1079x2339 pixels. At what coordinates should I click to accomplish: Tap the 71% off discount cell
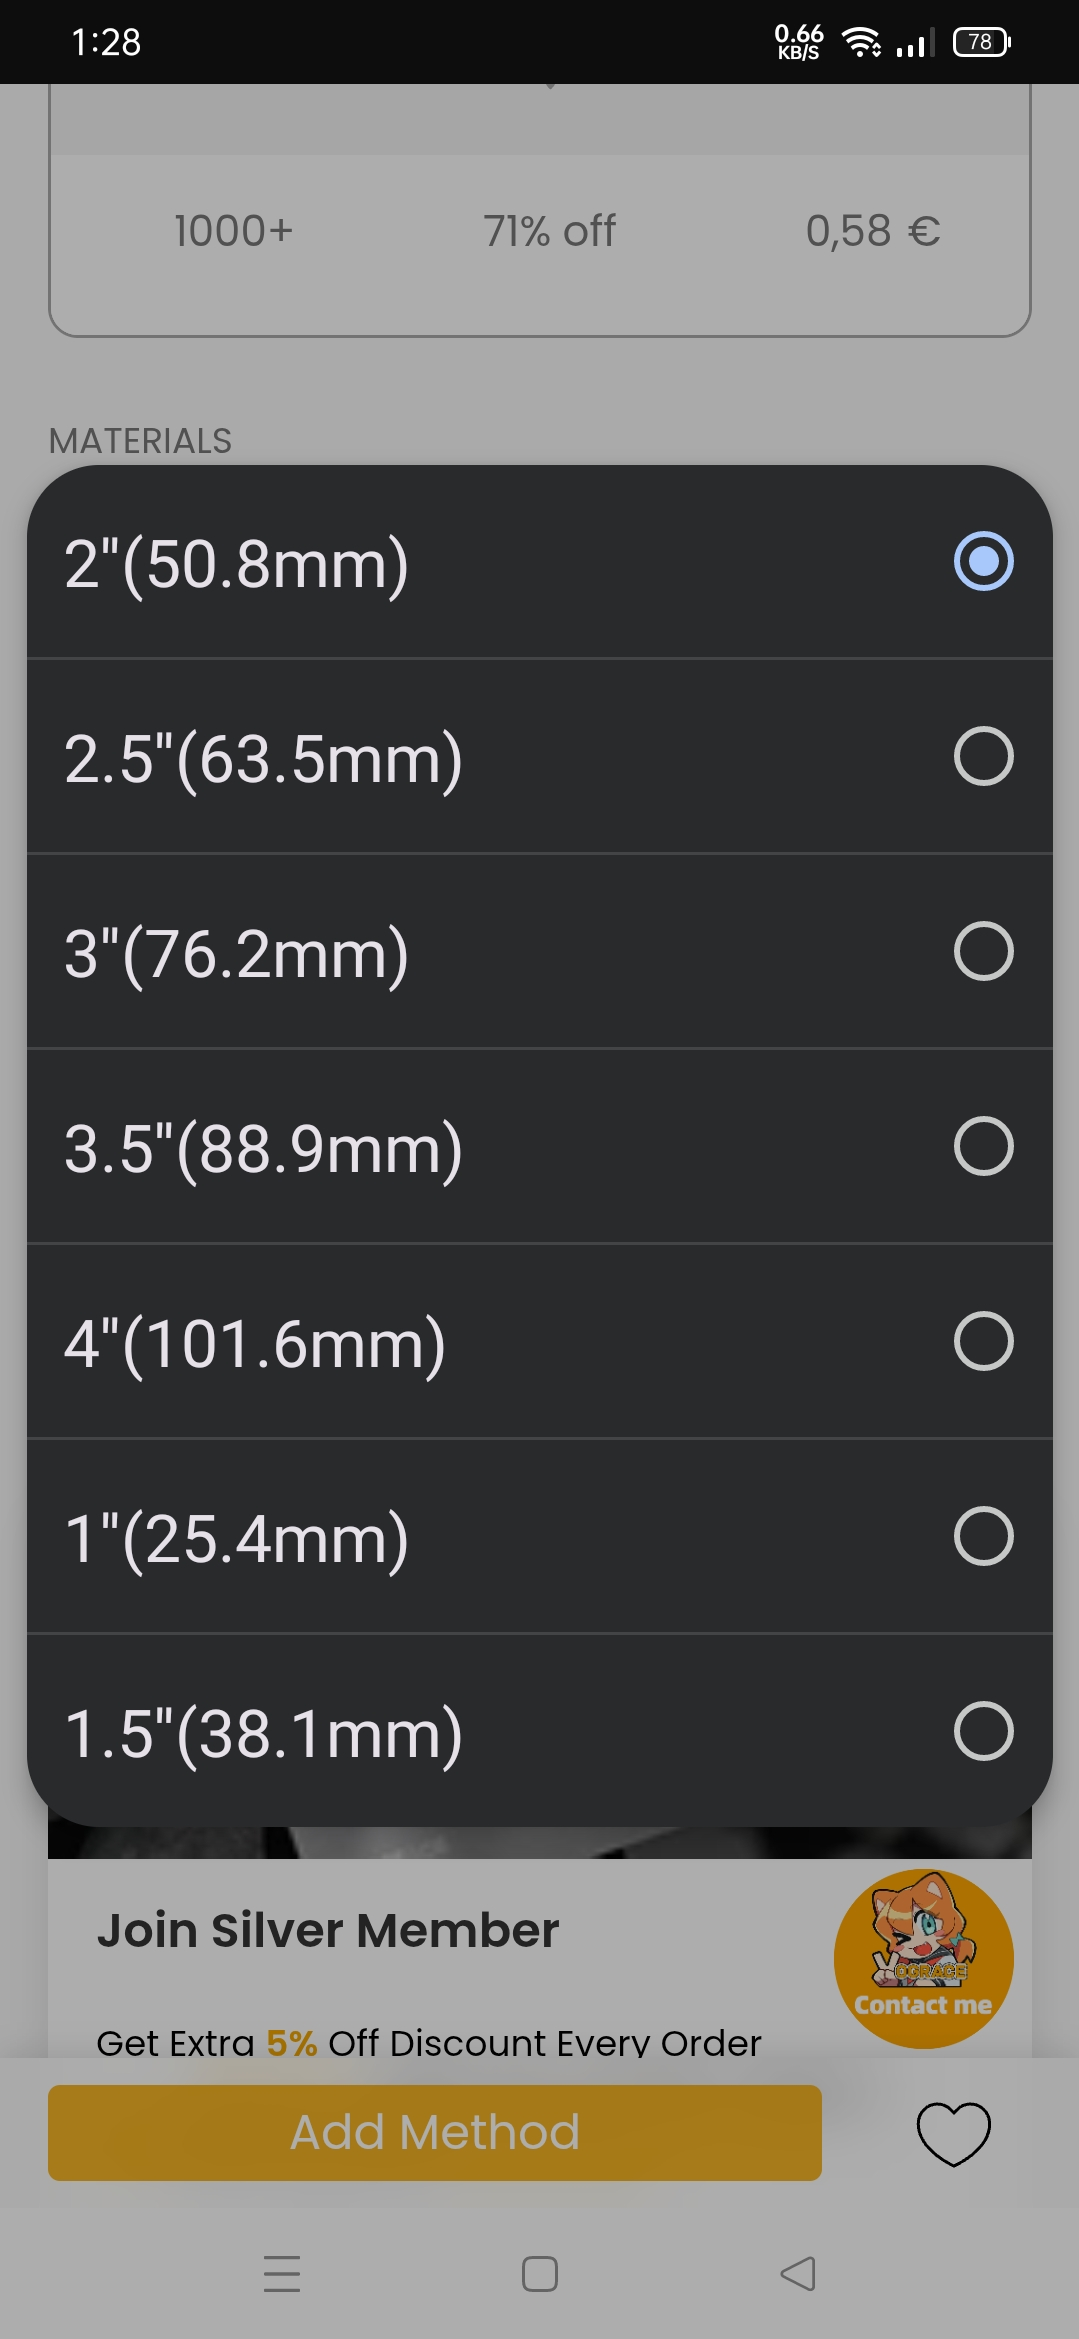(x=549, y=231)
